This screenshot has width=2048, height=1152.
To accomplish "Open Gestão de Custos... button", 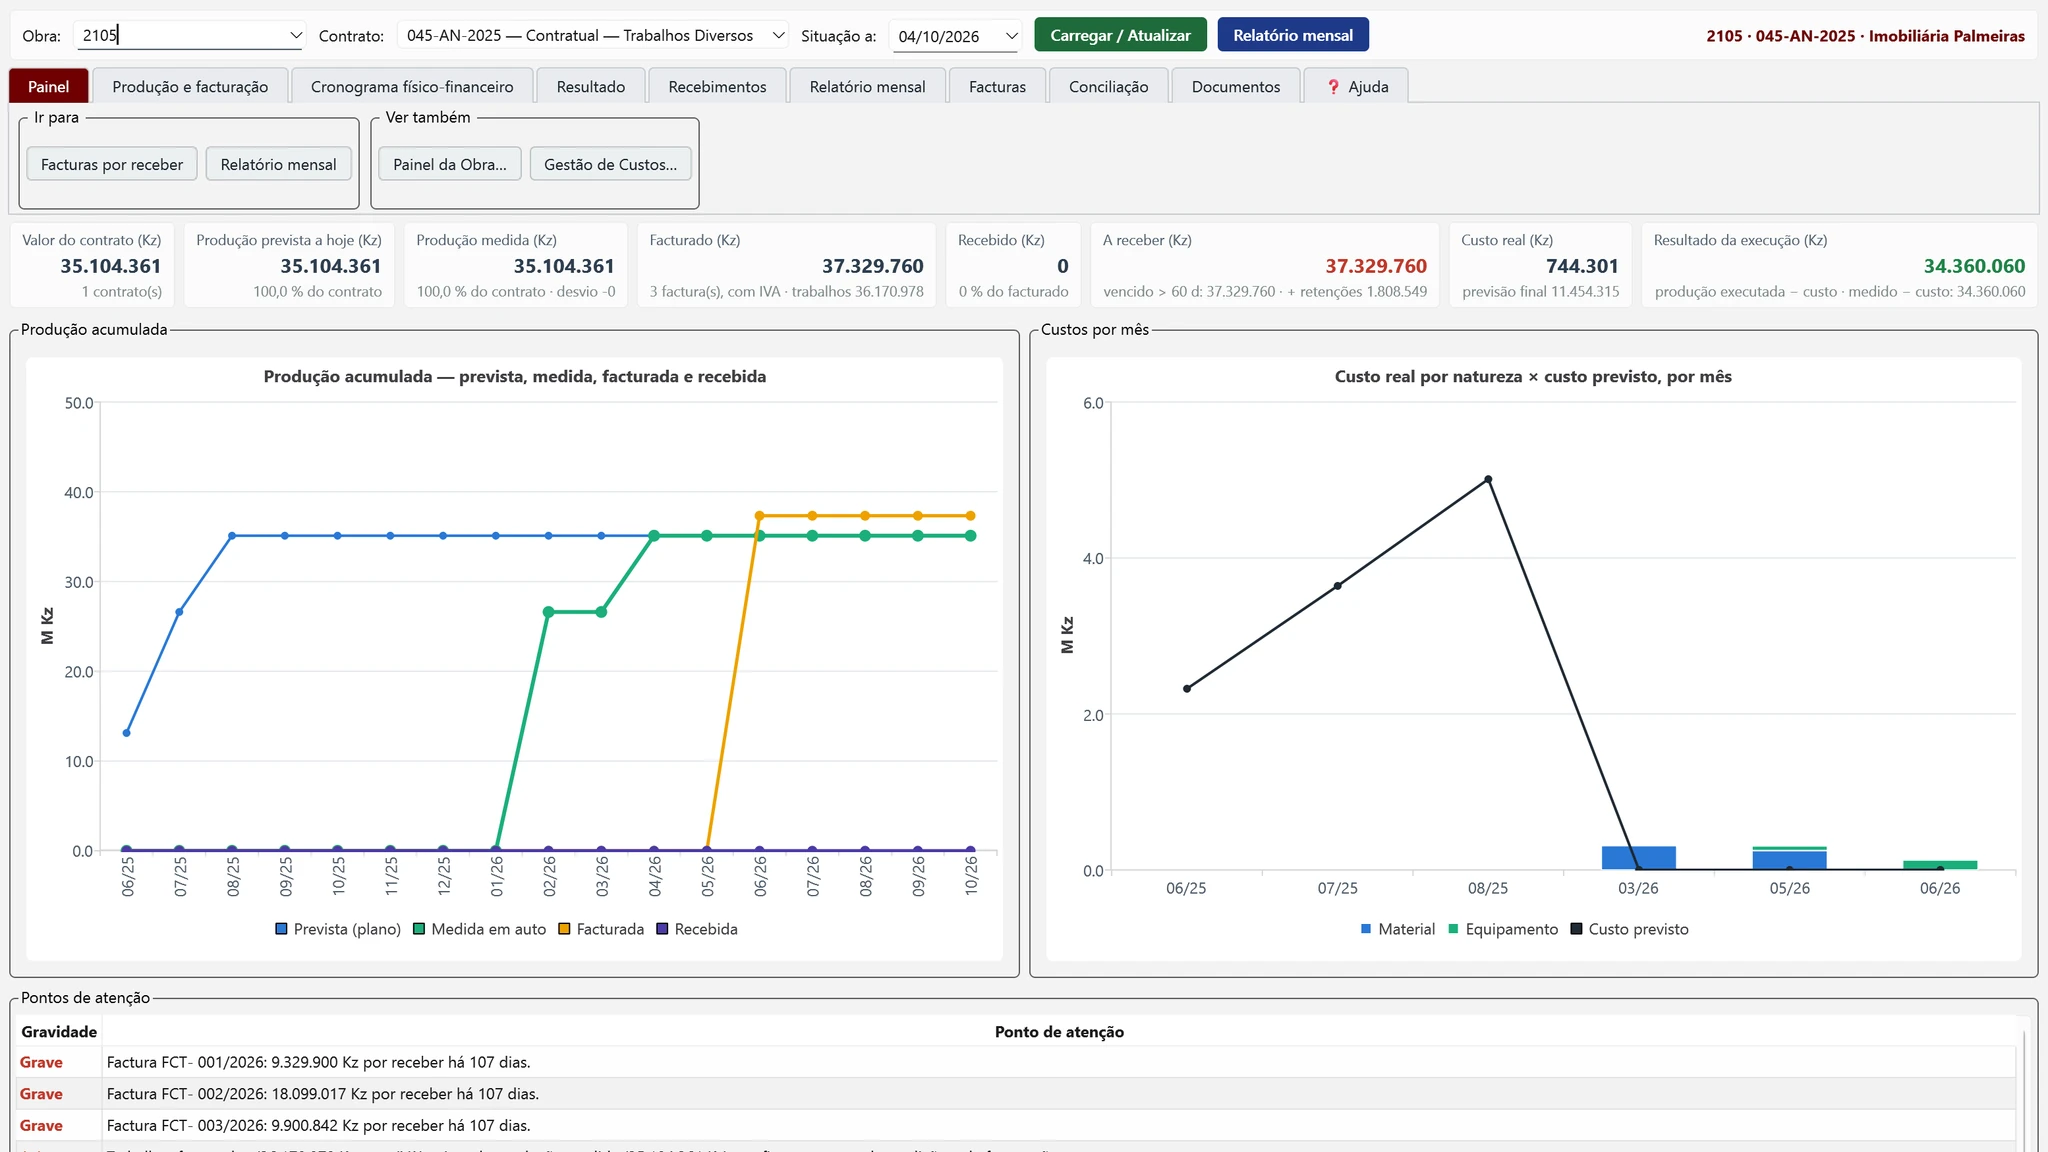I will (610, 165).
